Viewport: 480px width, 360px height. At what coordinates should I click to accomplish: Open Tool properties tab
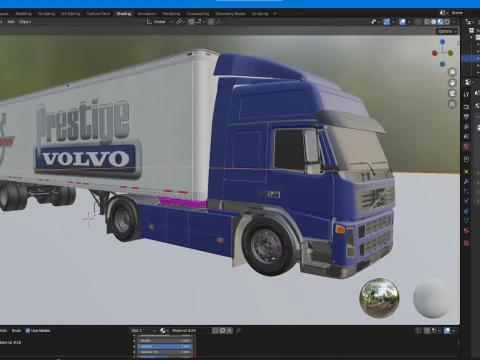click(466, 95)
